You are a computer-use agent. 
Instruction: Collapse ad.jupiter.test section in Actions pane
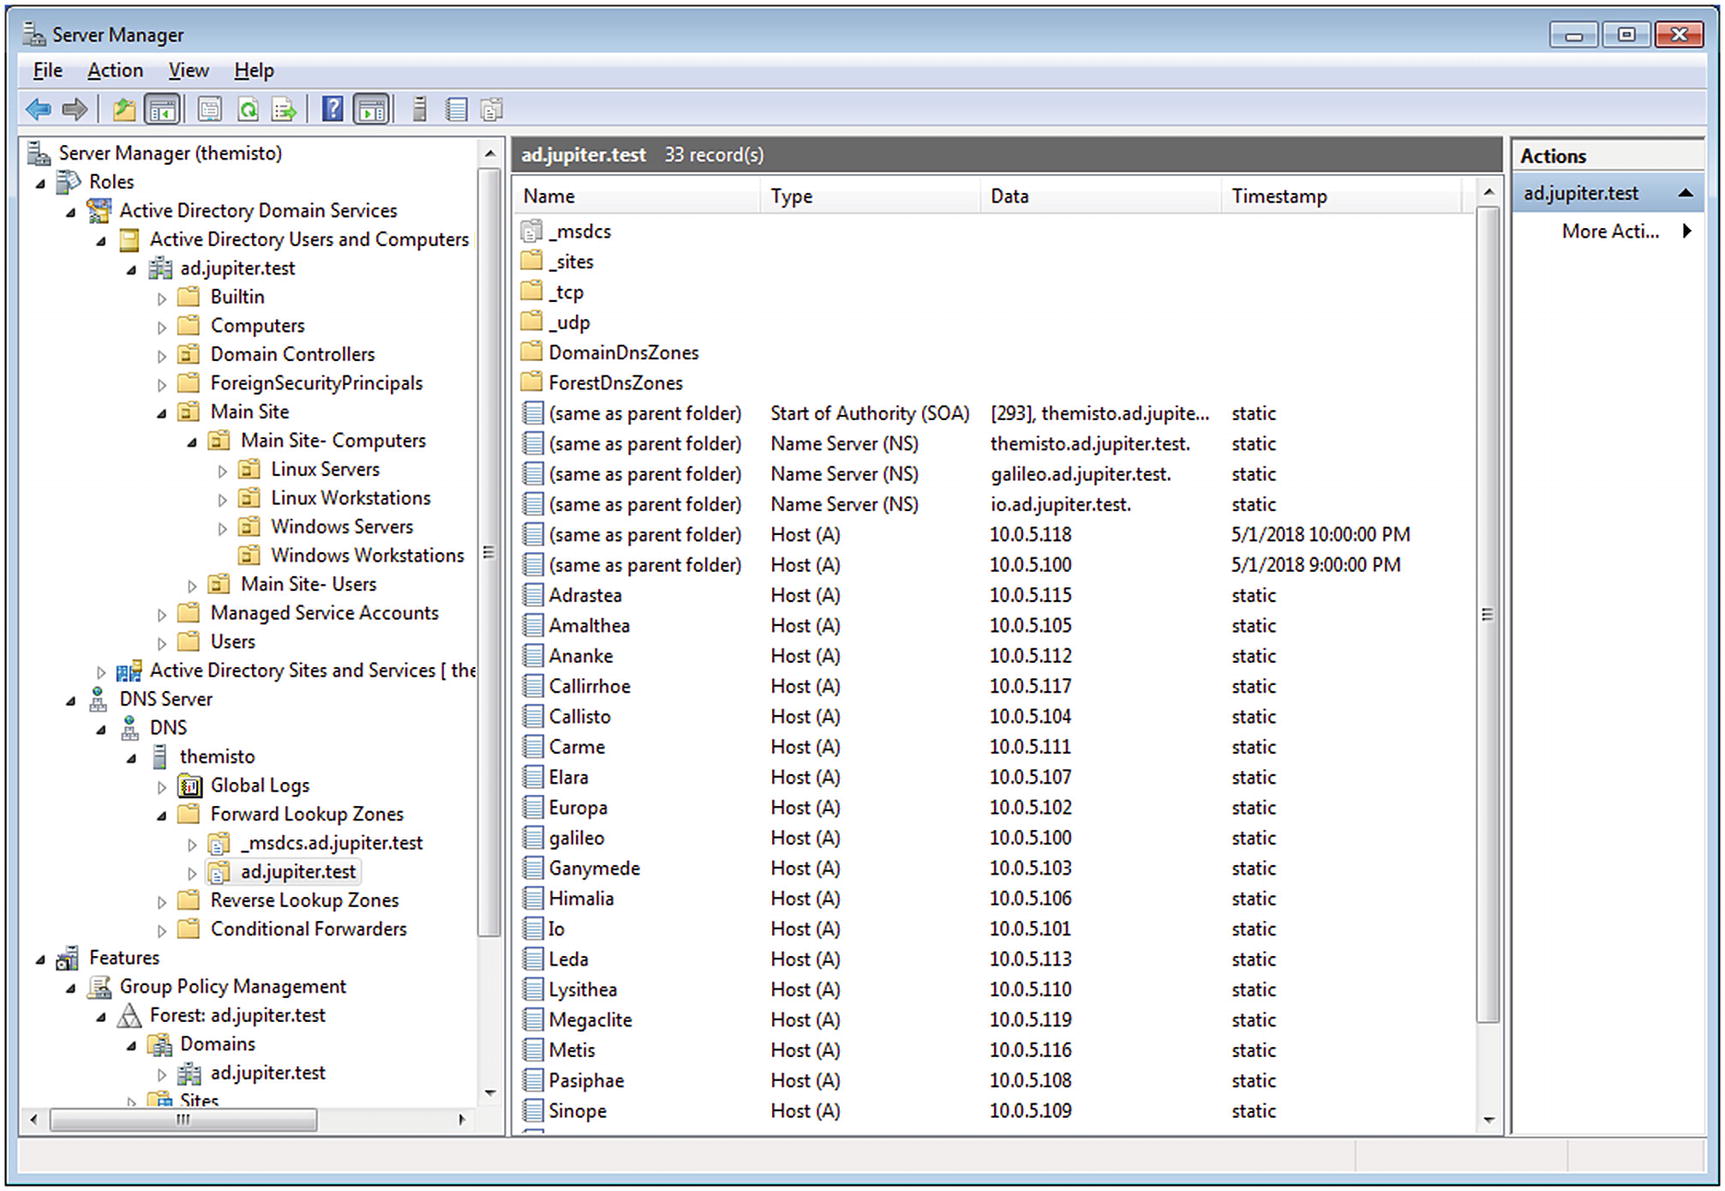pos(1685,193)
